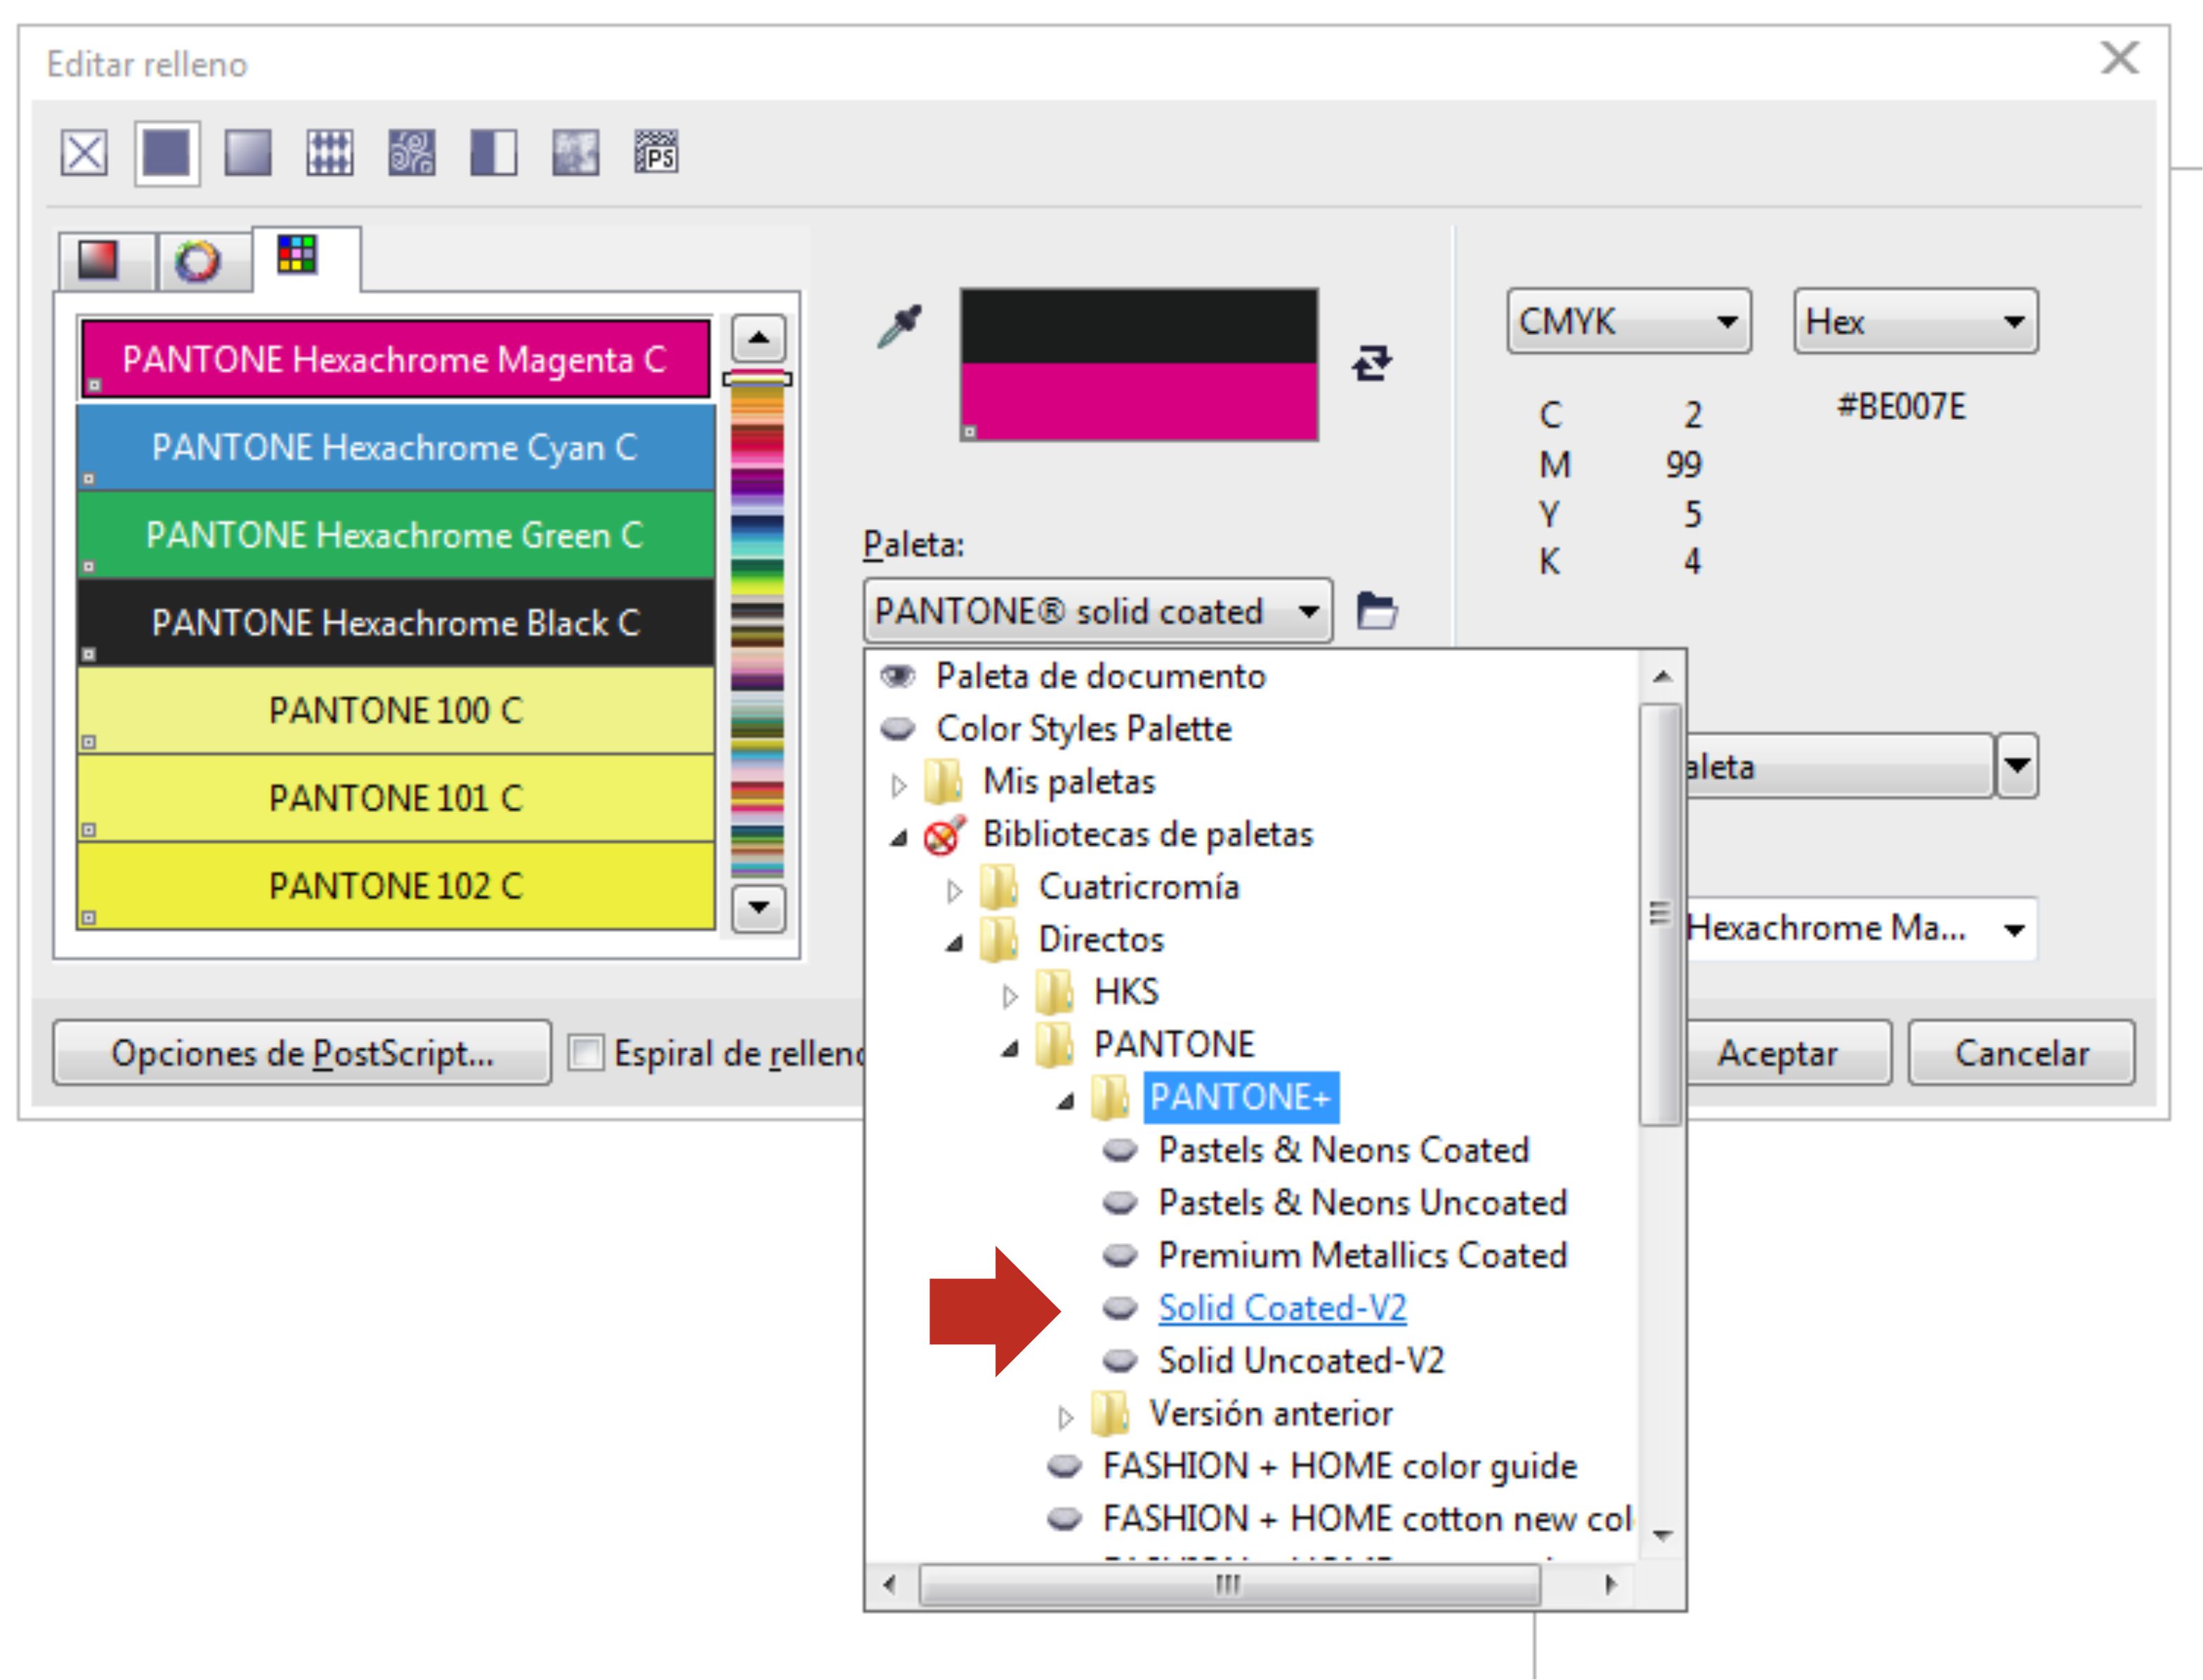The width and height of the screenshot is (2203, 1680).
Task: Choose Pastels & Neons Uncoated palette
Action: coord(1362,1202)
